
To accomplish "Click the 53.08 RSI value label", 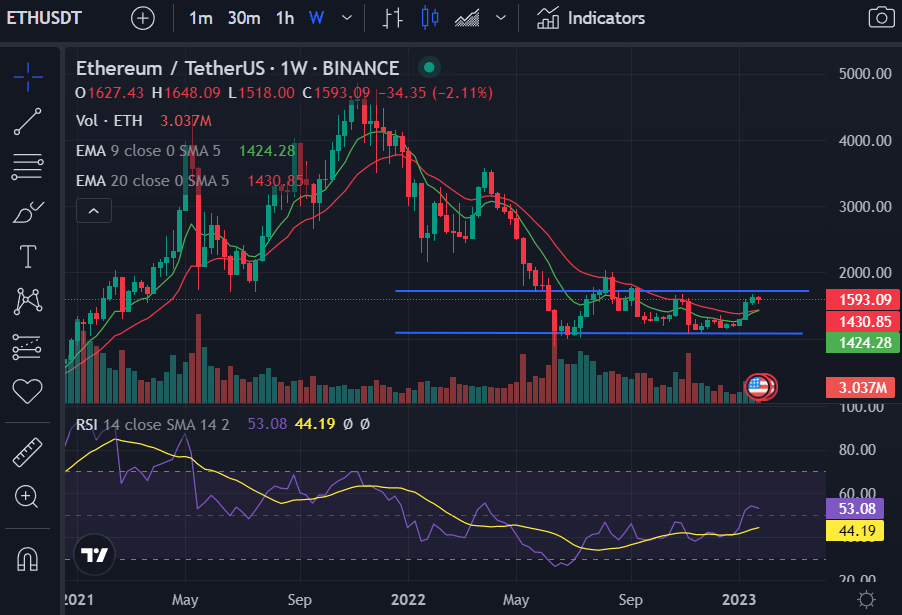I will pyautogui.click(x=855, y=509).
